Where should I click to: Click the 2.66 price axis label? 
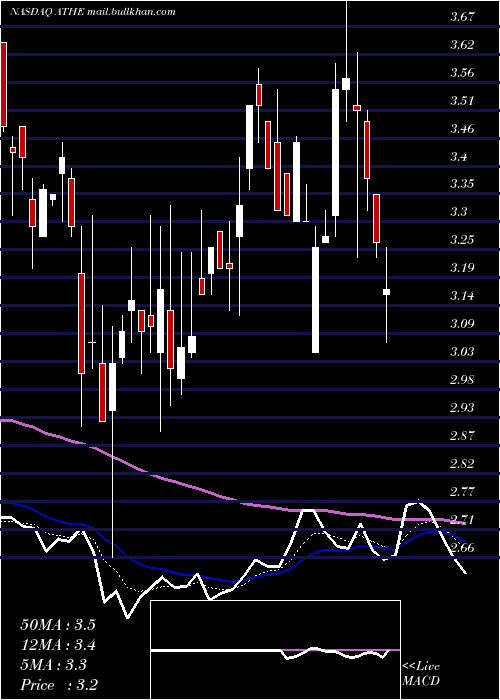coord(462,548)
